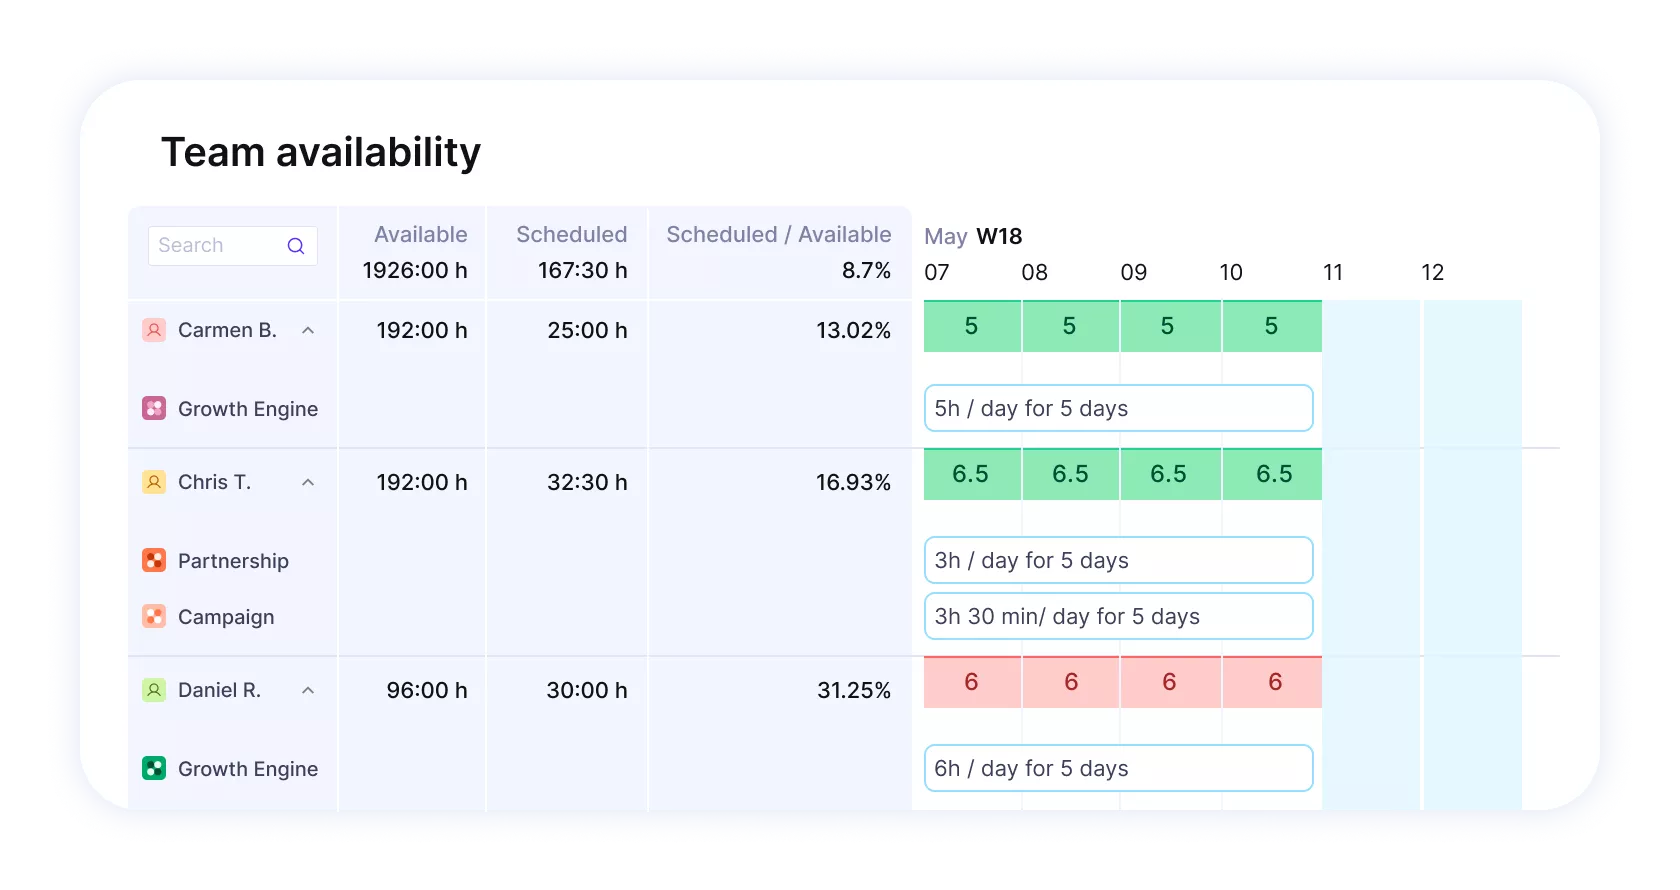Click Chris T.'s green 6.5 cell on day 09

[x=1168, y=474]
